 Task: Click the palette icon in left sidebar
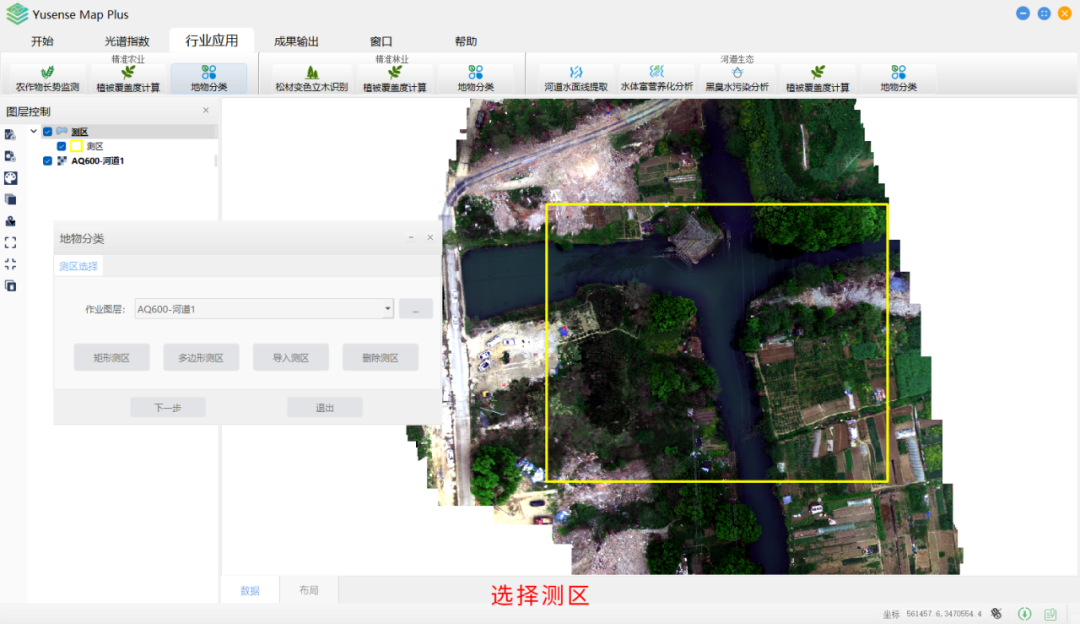click(10, 177)
